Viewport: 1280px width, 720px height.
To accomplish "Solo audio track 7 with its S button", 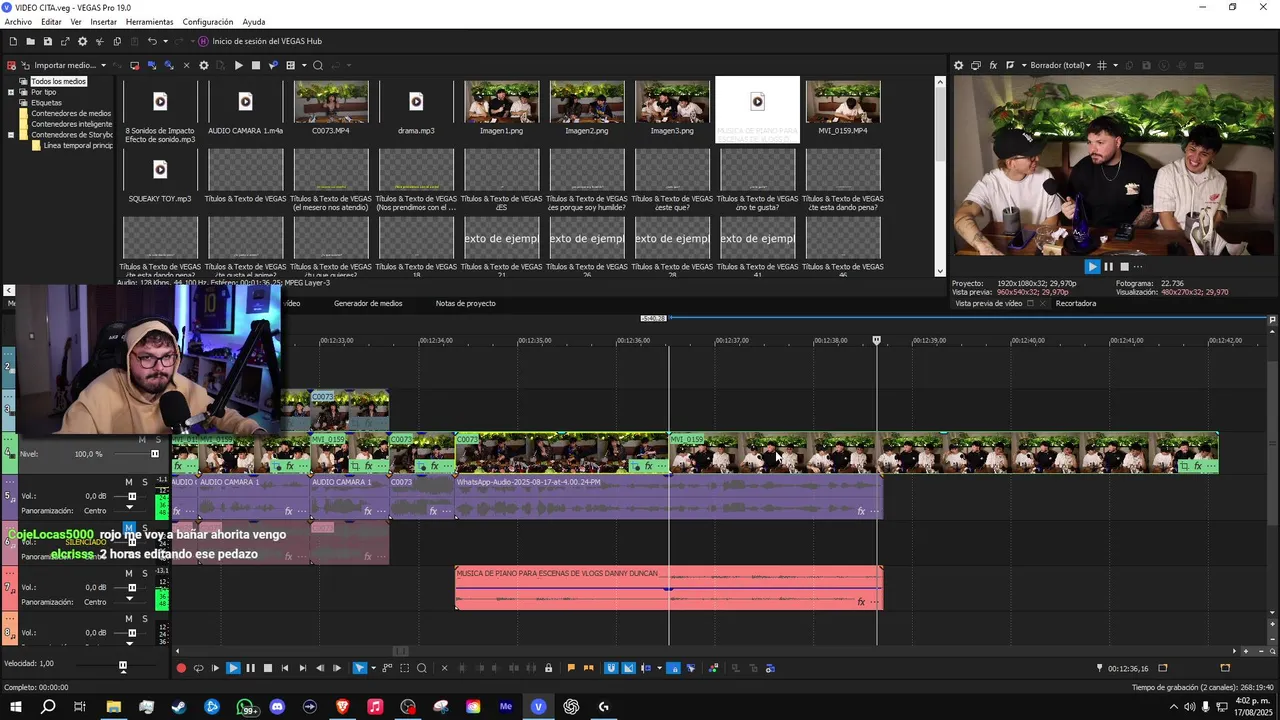I will (x=144, y=573).
